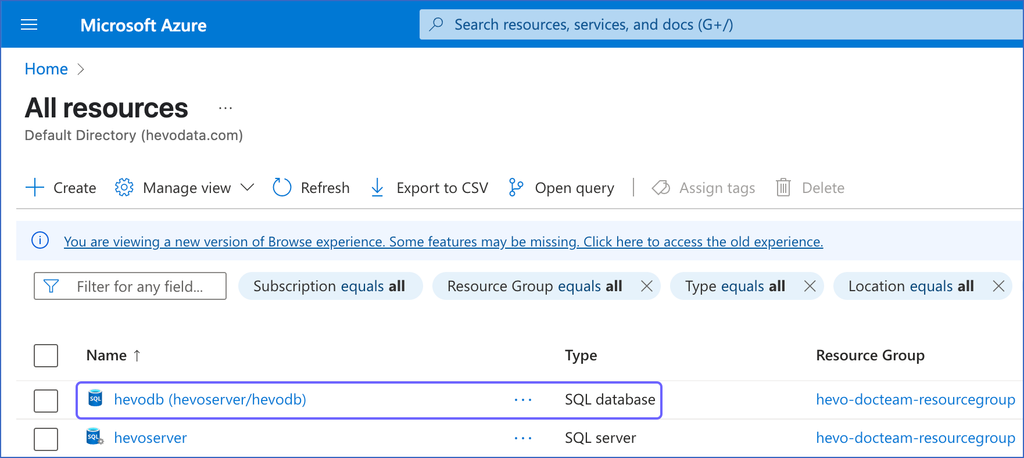1024x458 pixels.
Task: Click the hevoserver SQL server icon
Action: click(95, 436)
